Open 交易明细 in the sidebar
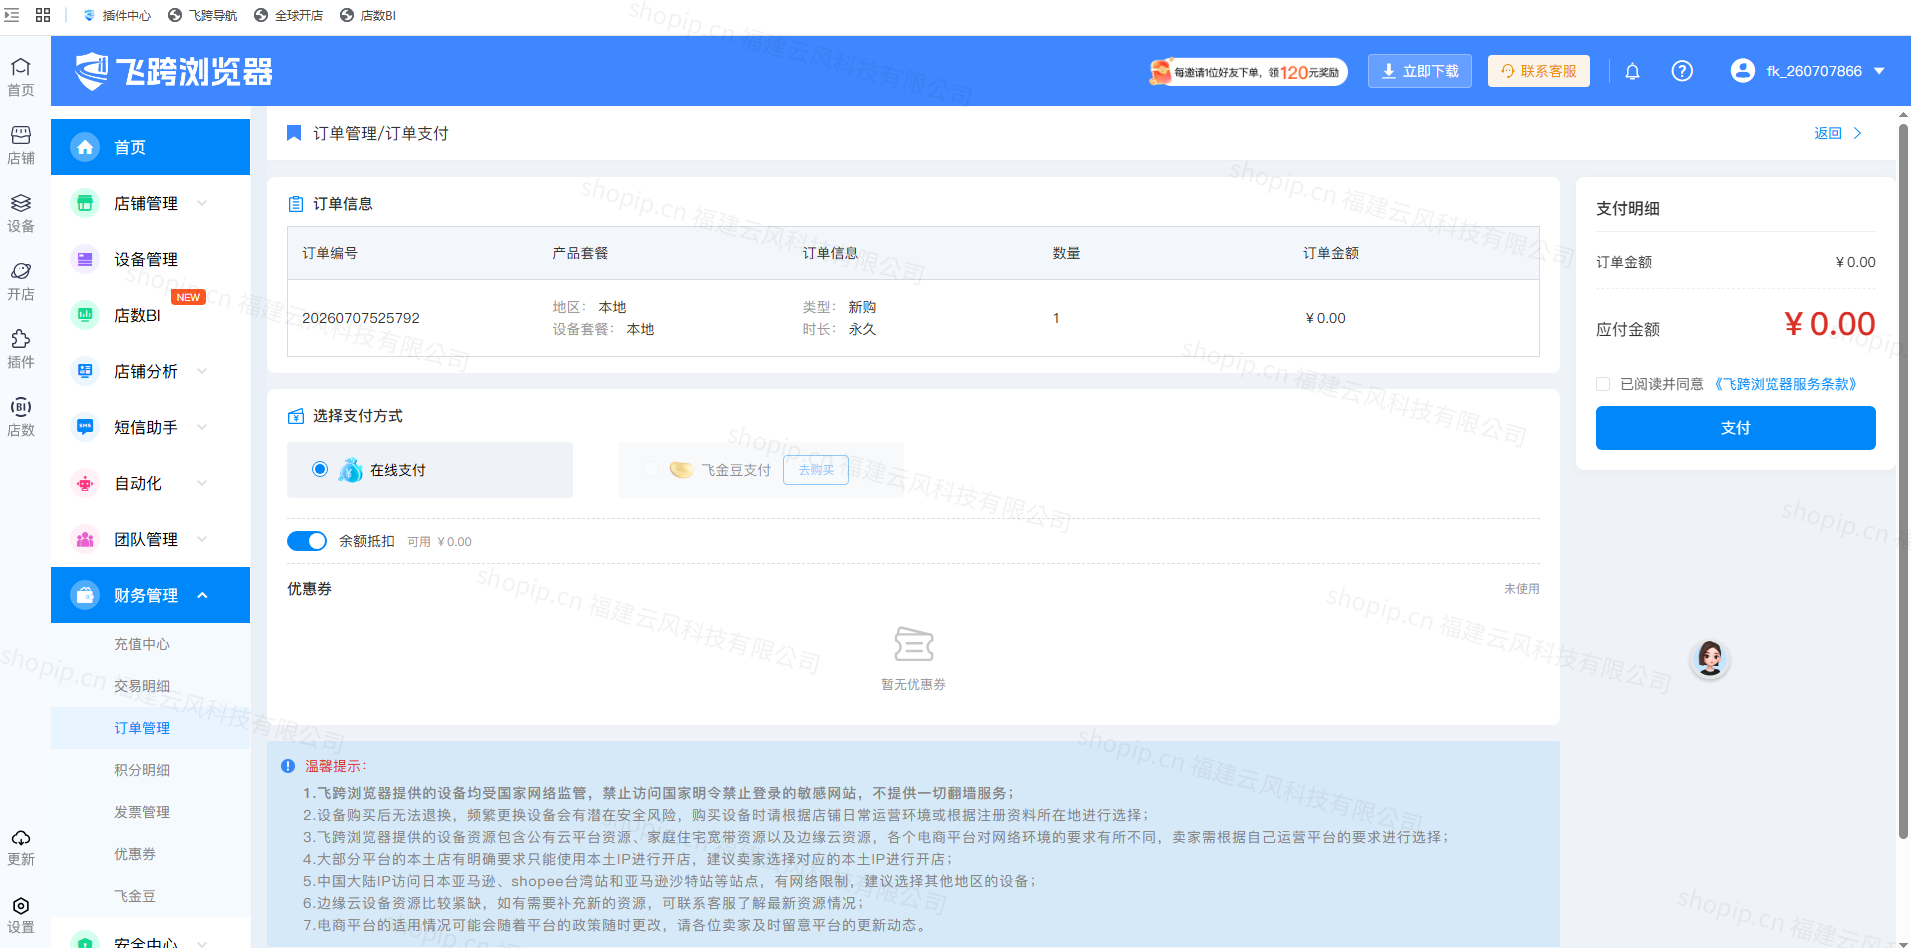The width and height of the screenshot is (1911, 948). coord(142,686)
